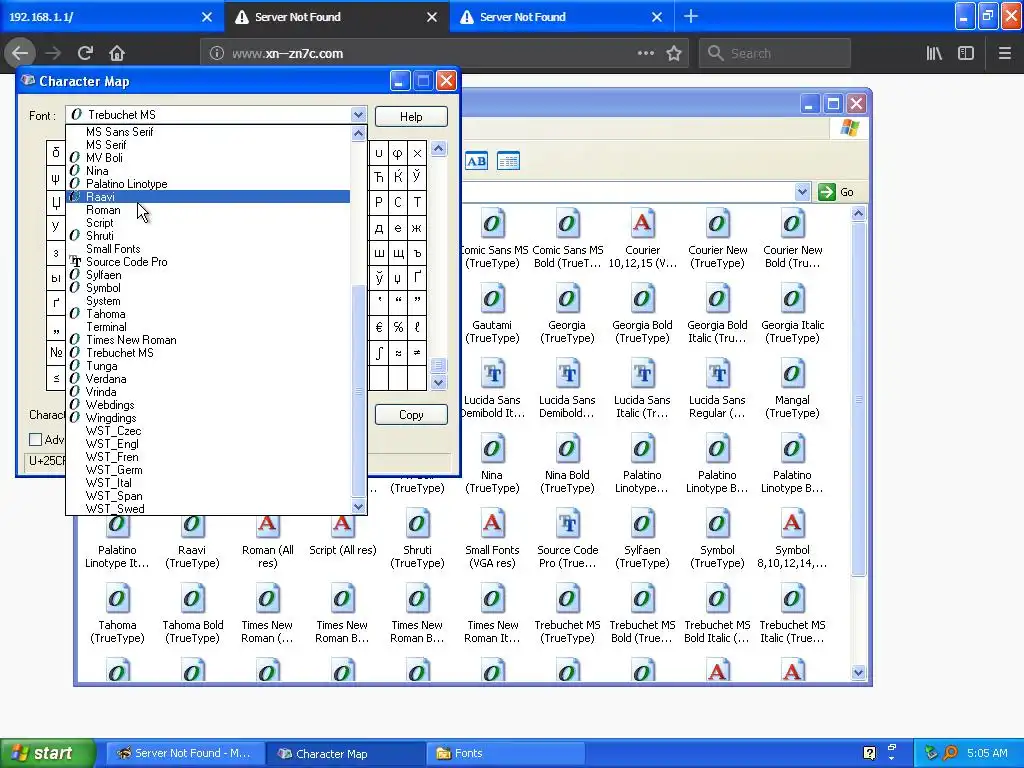Select Shruti (TrueType) font icon

pos(417,539)
